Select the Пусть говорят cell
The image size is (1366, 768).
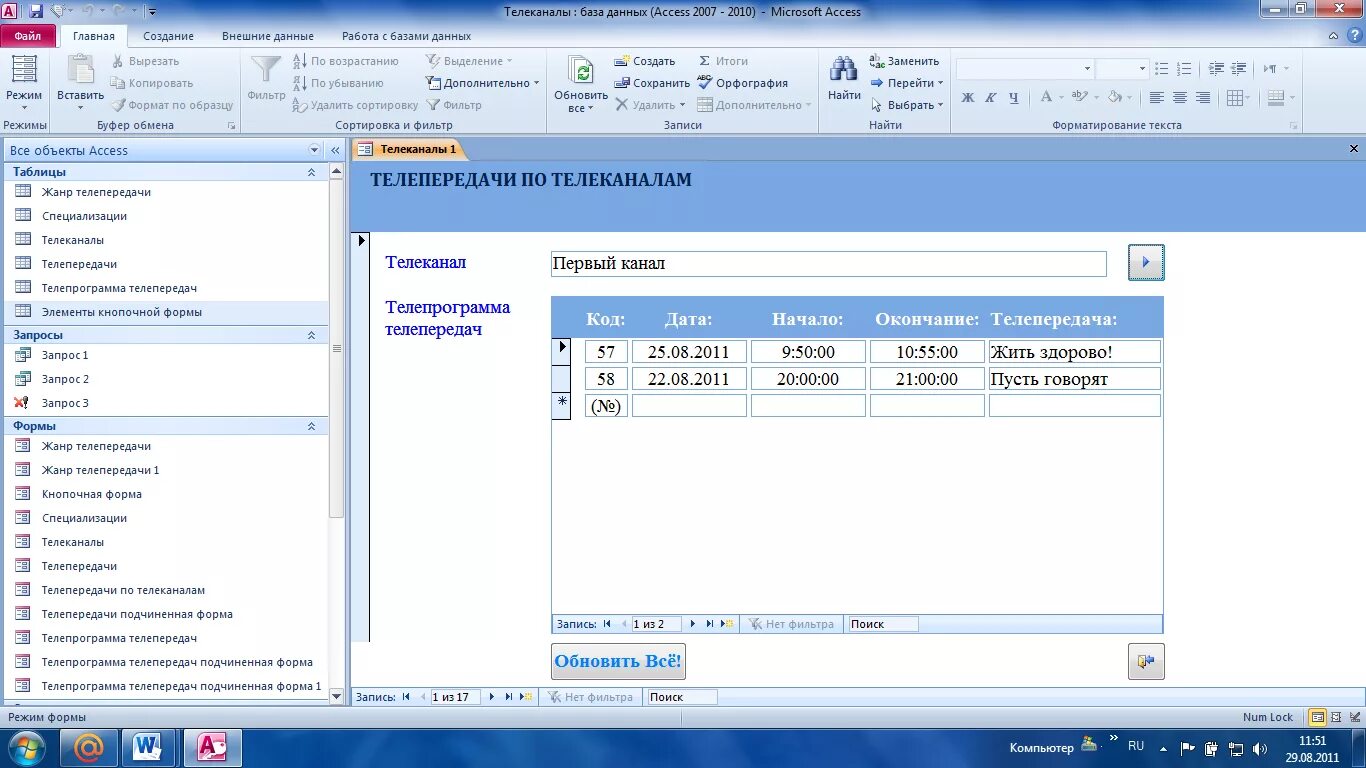[x=1075, y=379]
